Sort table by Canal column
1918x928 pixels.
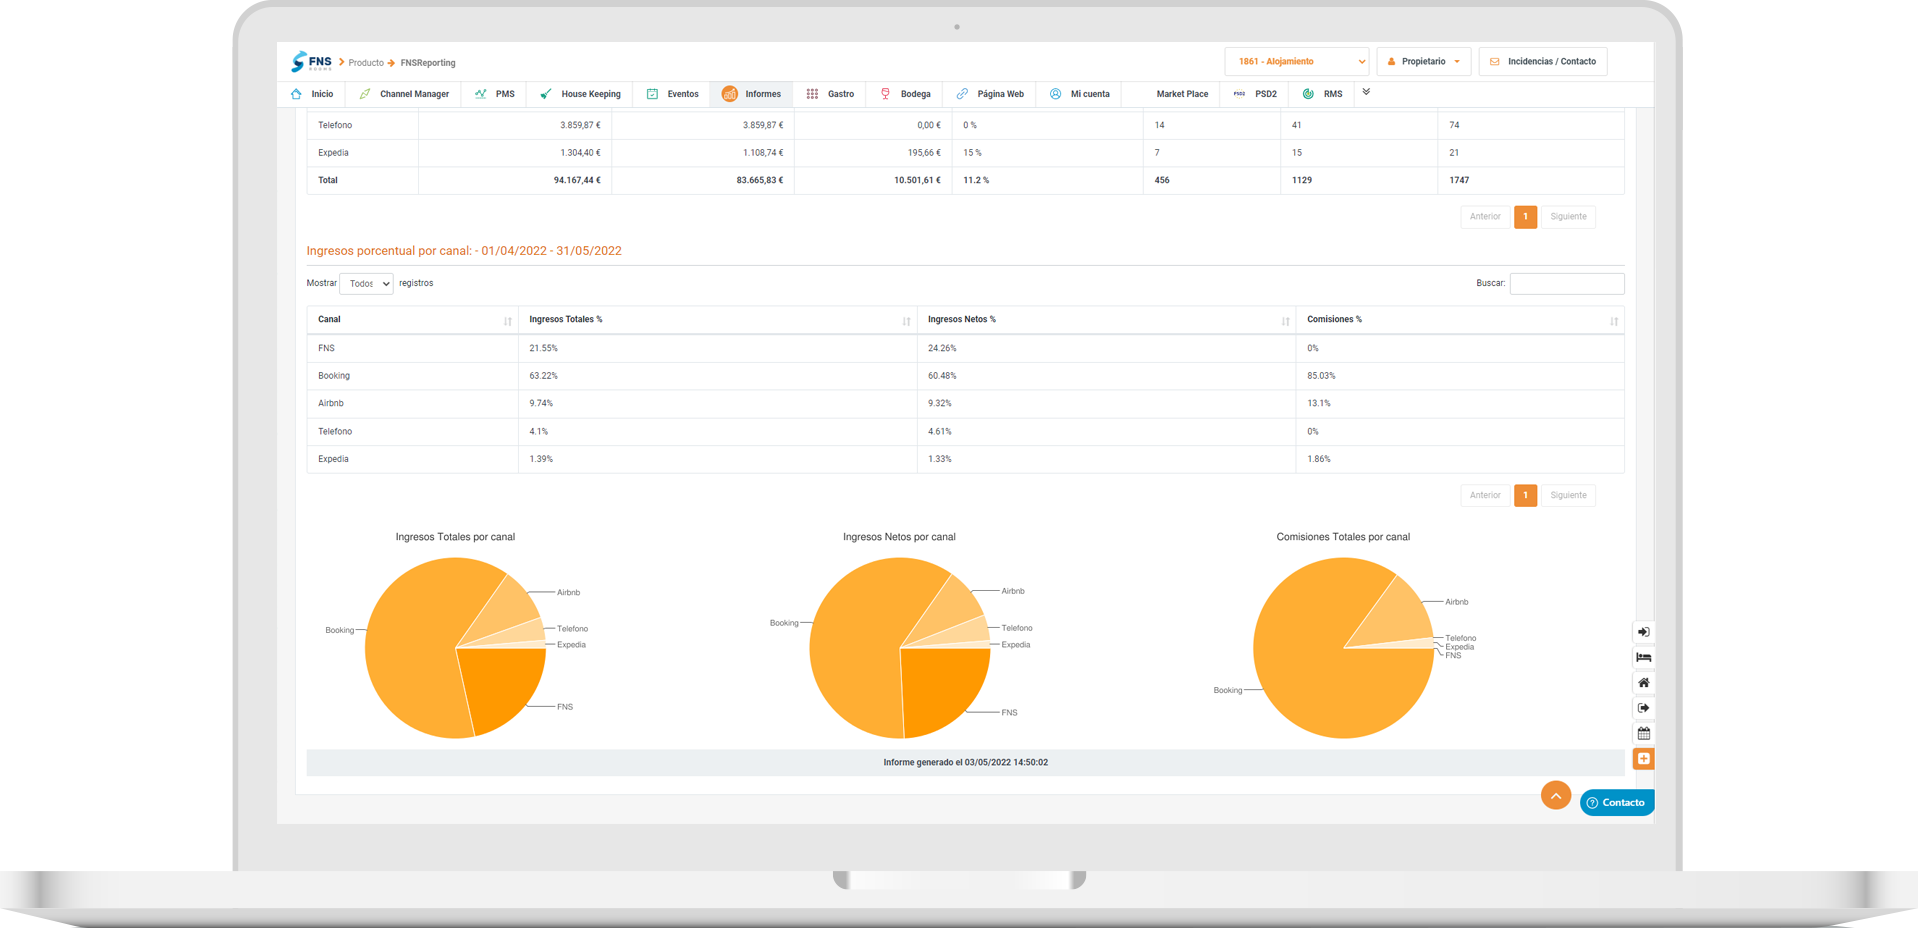(412, 320)
